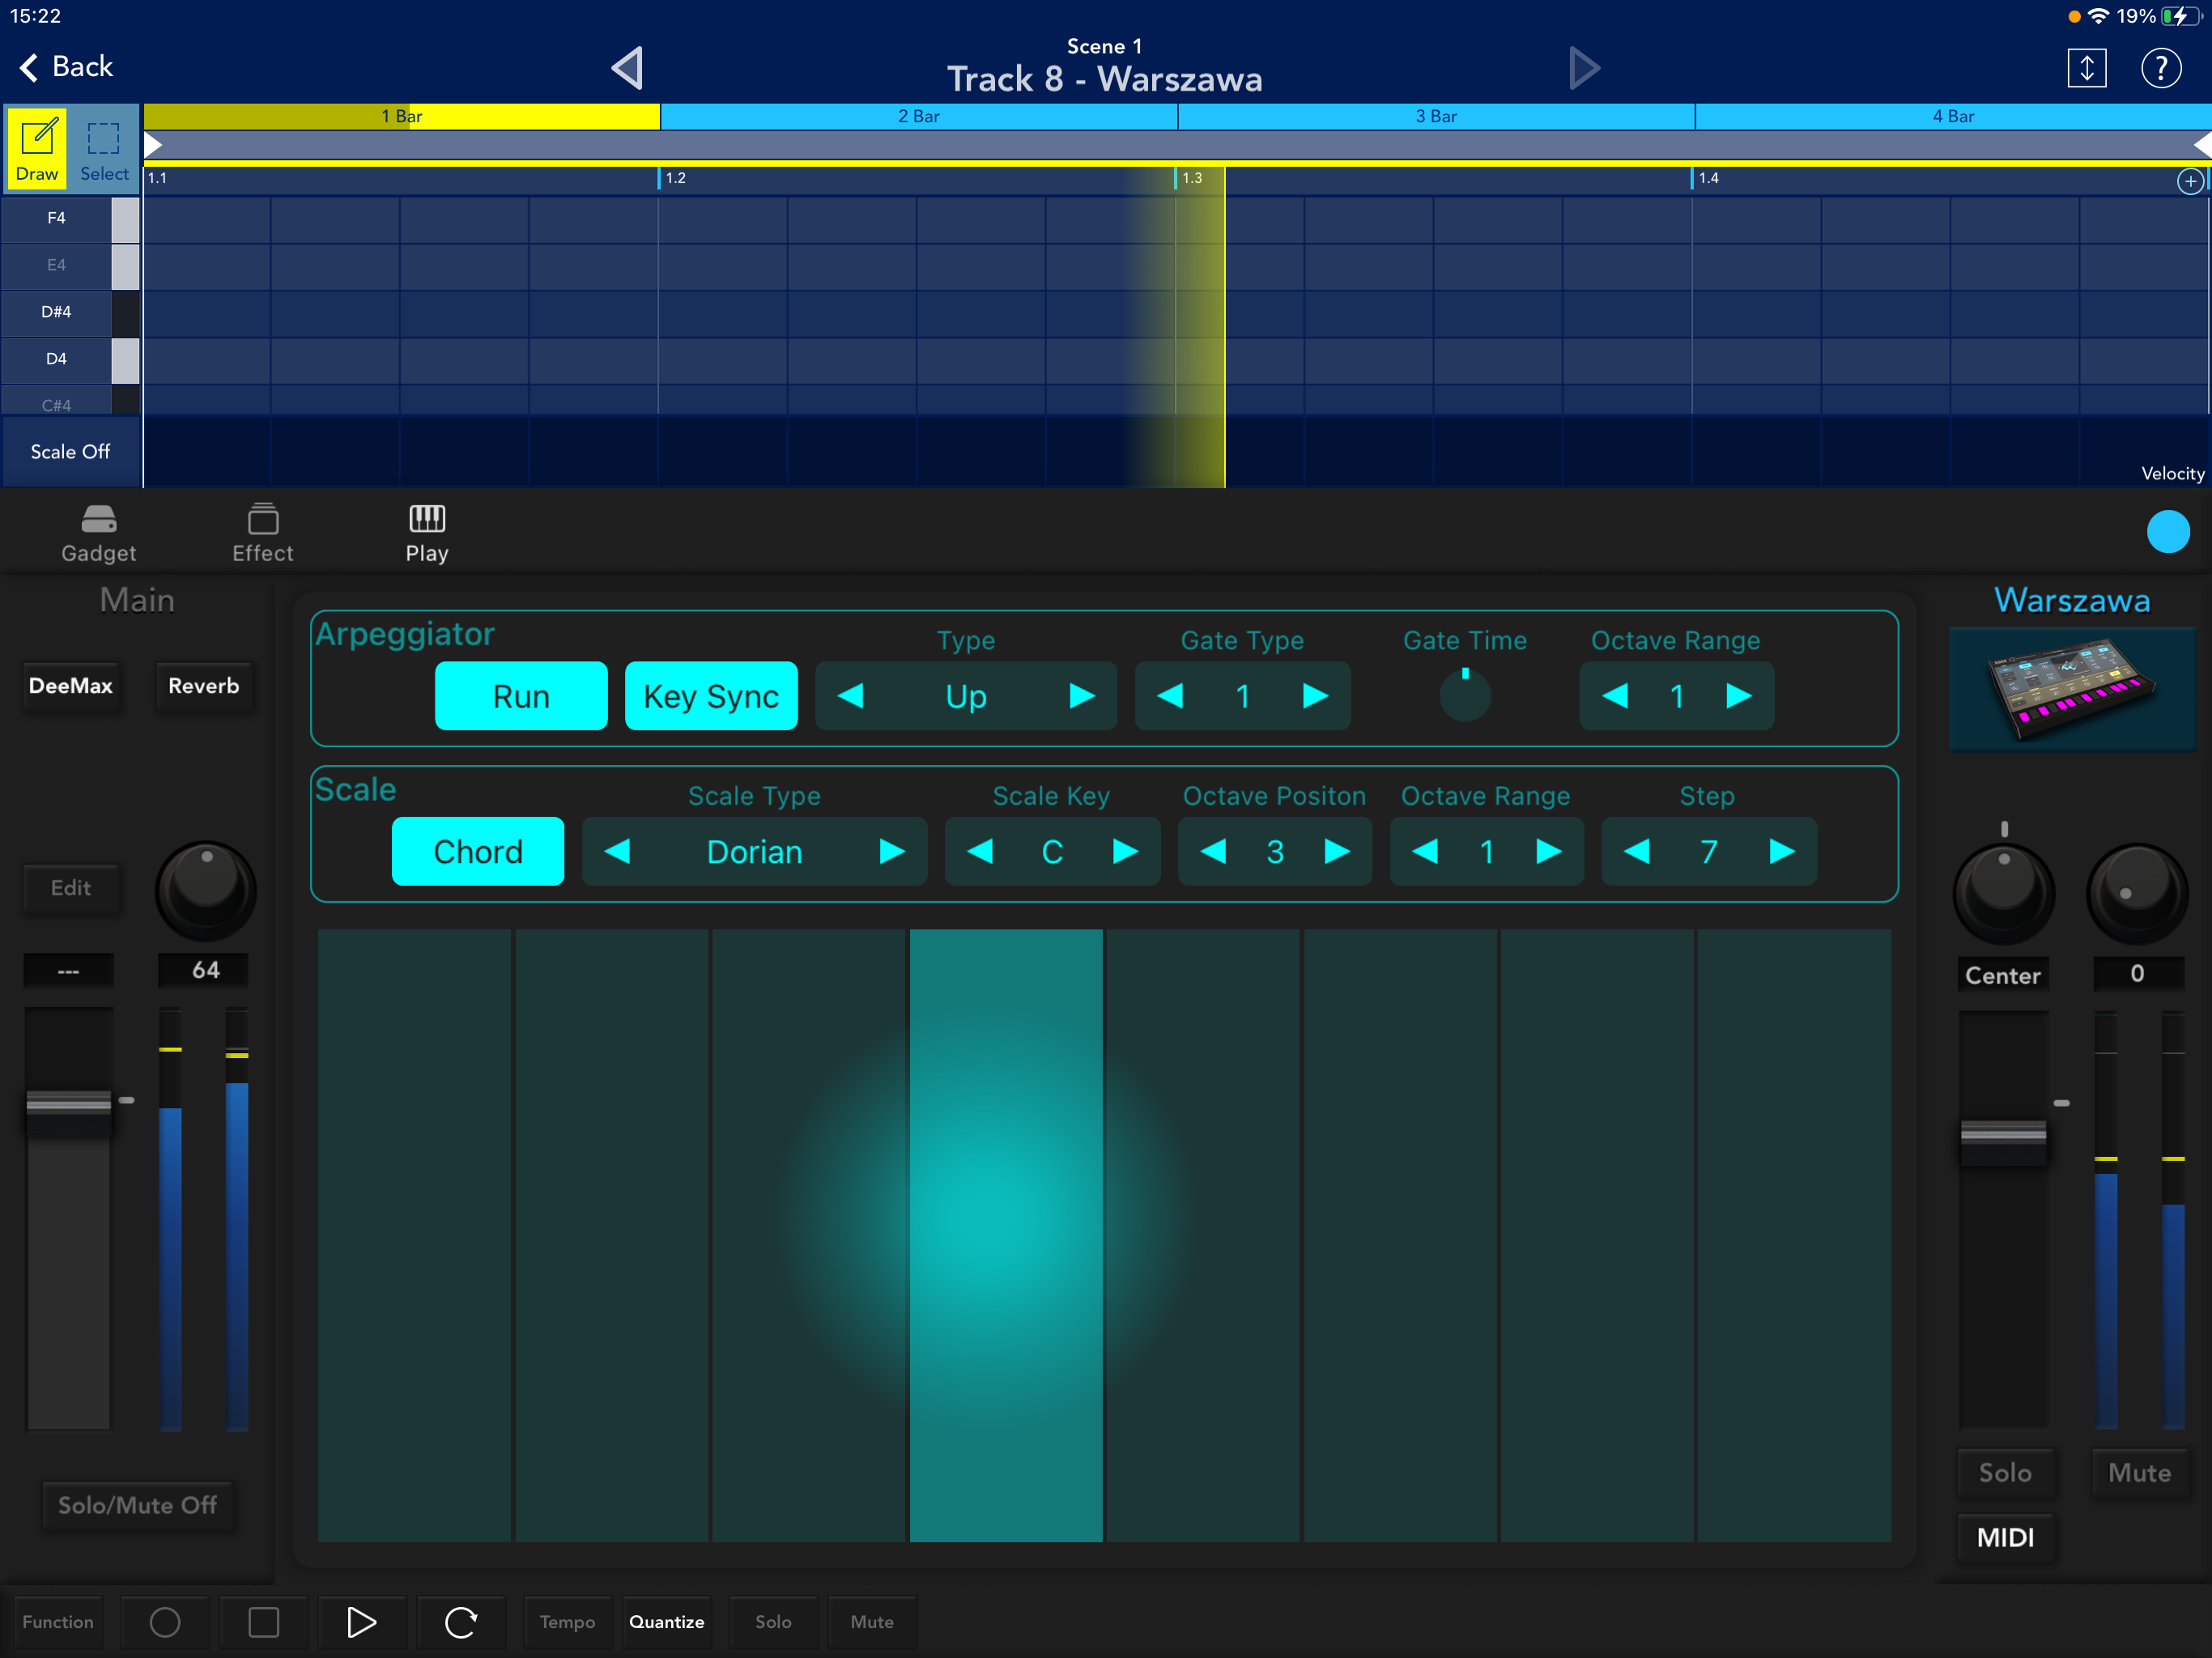Select the Select tool
Viewport: 2212px width, 1658px height.
104,148
